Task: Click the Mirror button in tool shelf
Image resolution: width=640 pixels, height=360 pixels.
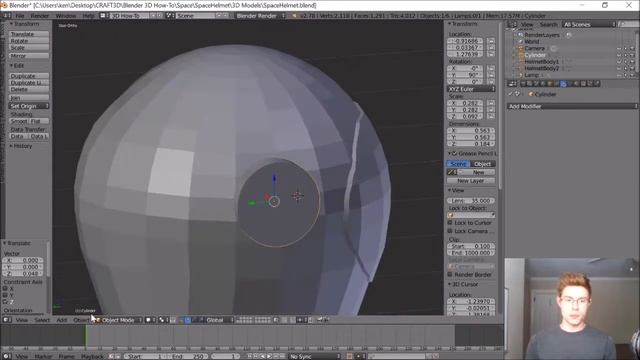Action: [29, 56]
